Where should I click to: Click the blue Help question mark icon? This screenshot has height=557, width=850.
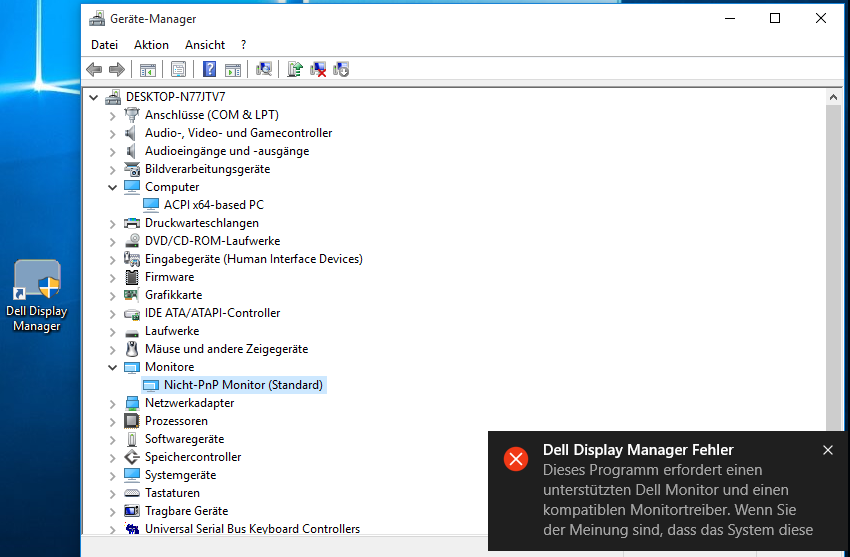click(209, 69)
